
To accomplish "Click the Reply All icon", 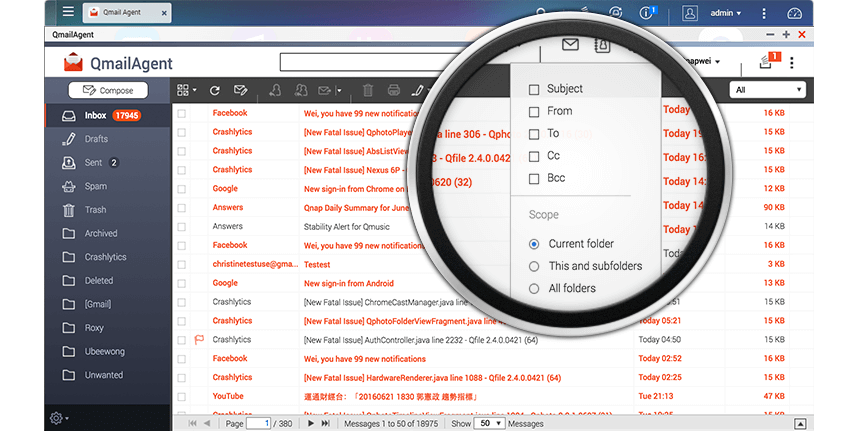I will 301,90.
